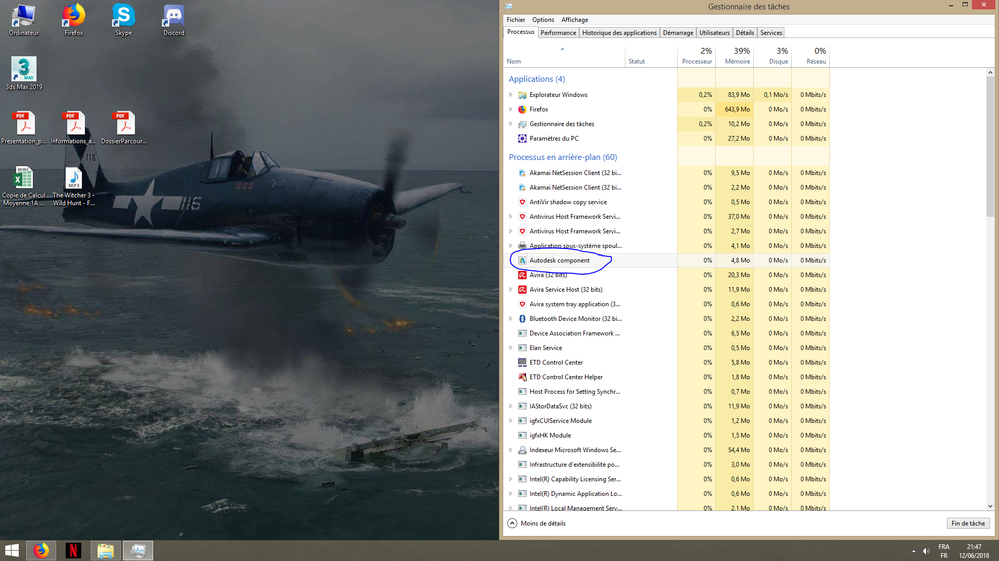The height and width of the screenshot is (561, 999).
Task: Expand the Avira Service Host entry
Action: click(x=511, y=290)
